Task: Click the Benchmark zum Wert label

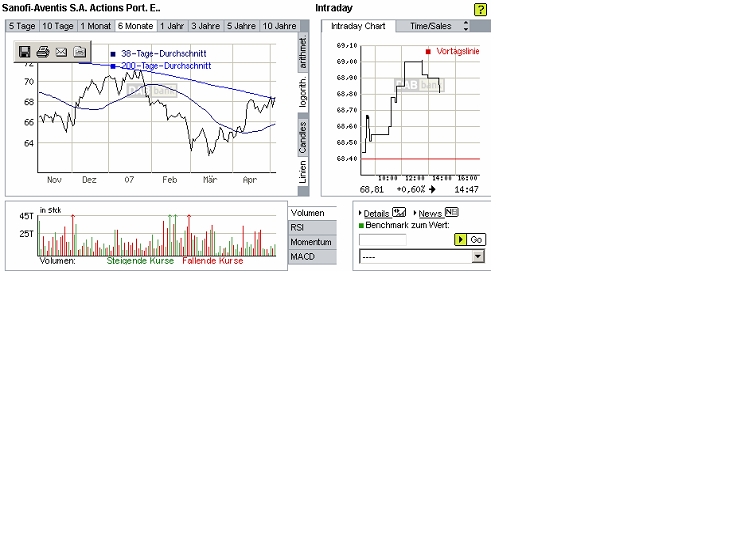Action: pyautogui.click(x=407, y=225)
